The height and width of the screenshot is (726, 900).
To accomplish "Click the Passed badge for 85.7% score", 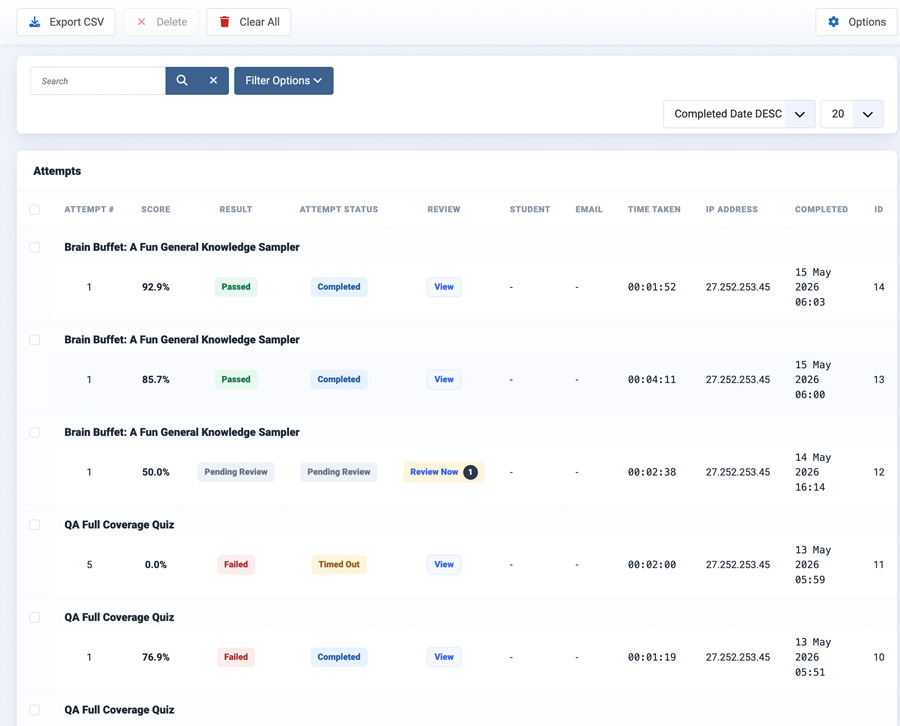I will click(236, 379).
